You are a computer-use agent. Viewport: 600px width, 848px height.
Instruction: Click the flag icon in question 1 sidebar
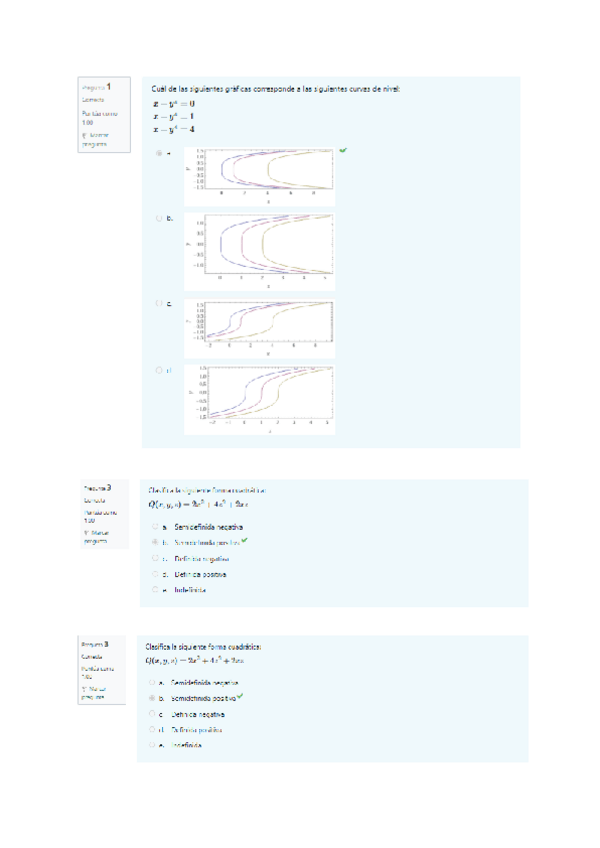coord(84,134)
